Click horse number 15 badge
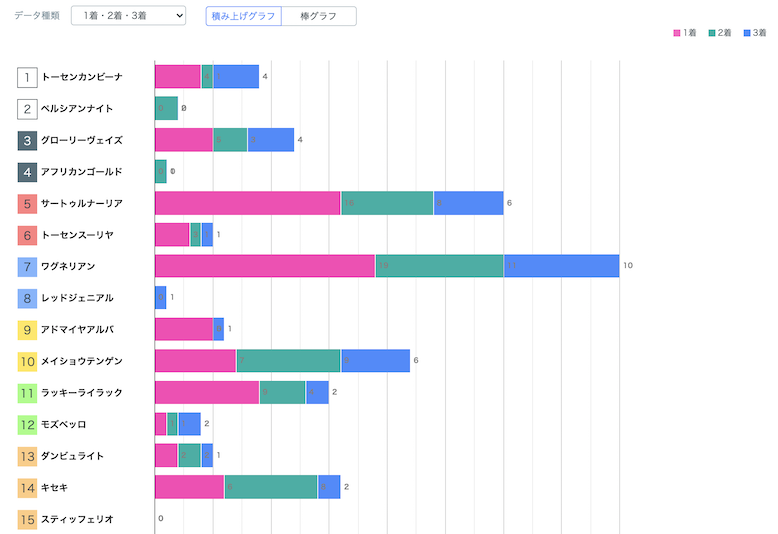Screen dimensions: 778x534 point(28,519)
